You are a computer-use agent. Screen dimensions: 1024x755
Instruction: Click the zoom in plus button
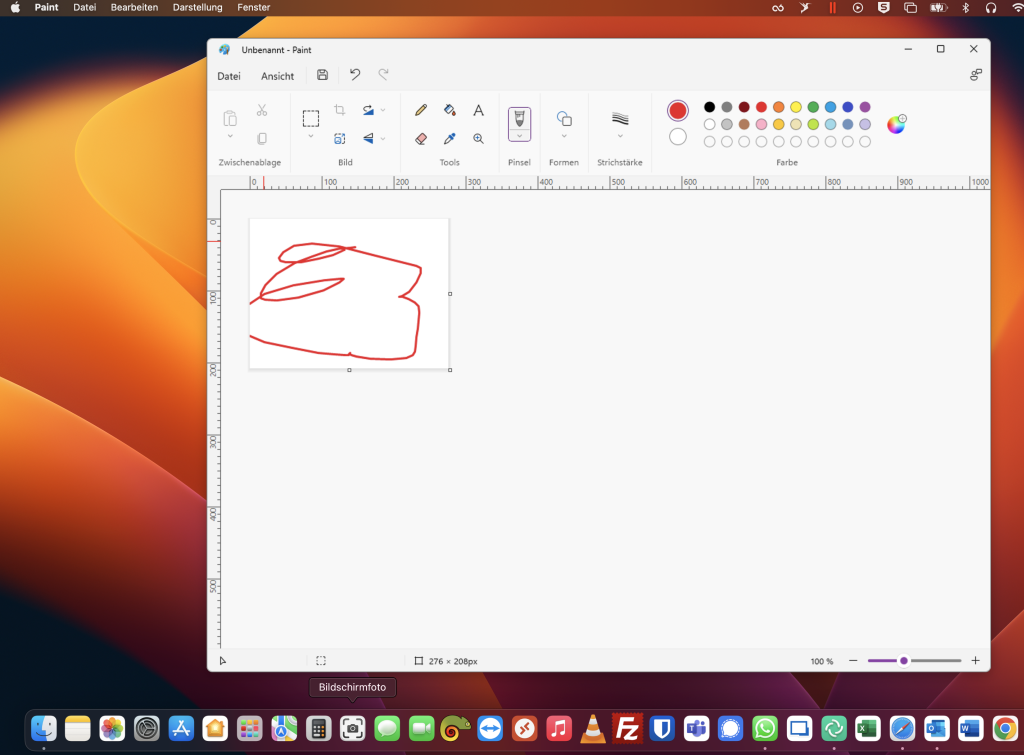[x=975, y=661]
